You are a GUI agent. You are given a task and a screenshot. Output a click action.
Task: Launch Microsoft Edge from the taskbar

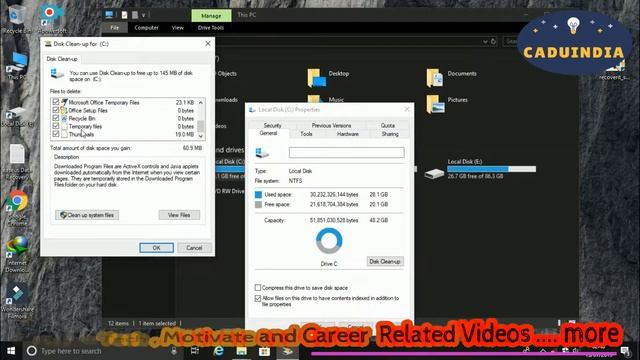pos(219,351)
